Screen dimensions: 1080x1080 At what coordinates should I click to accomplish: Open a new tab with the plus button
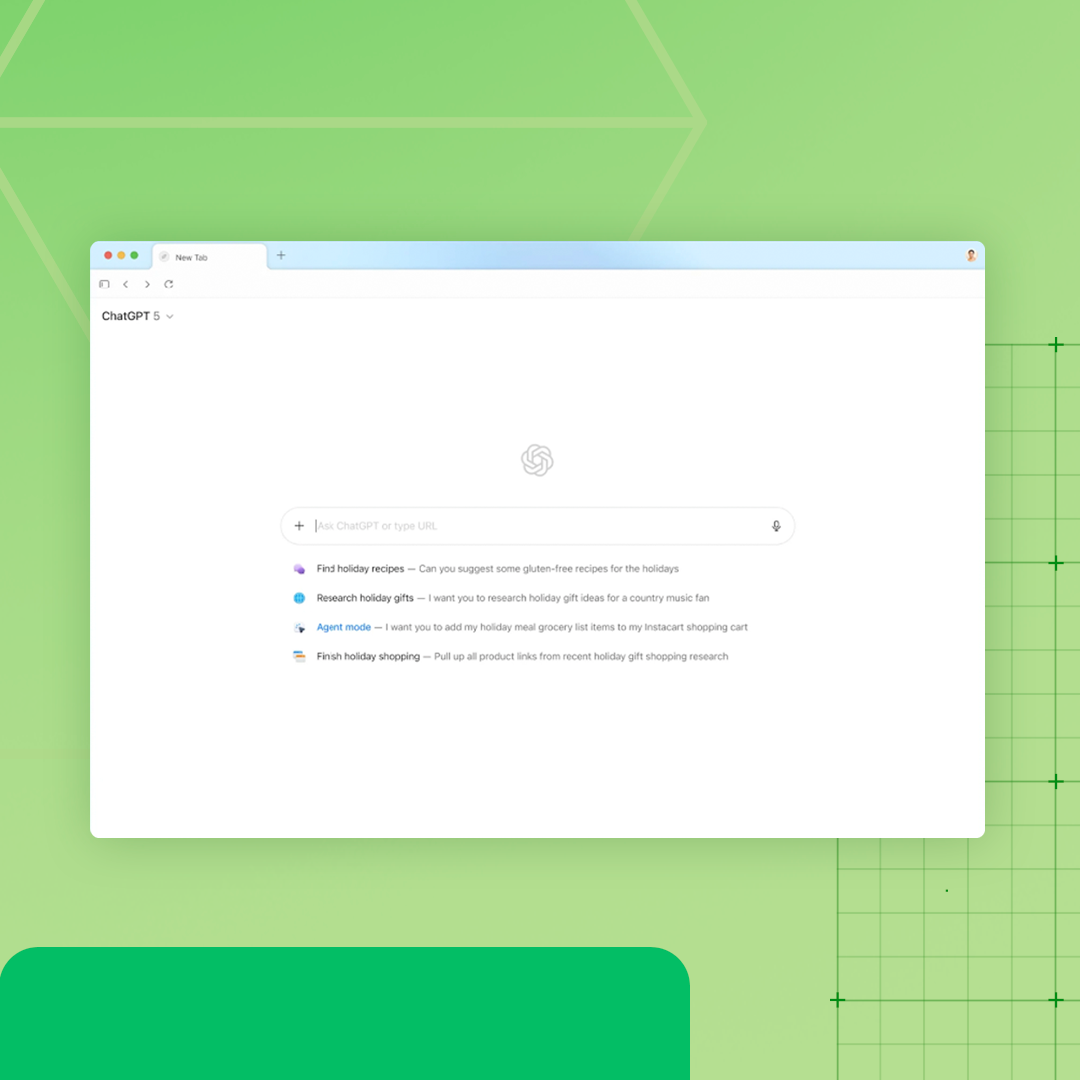pyautogui.click(x=281, y=255)
